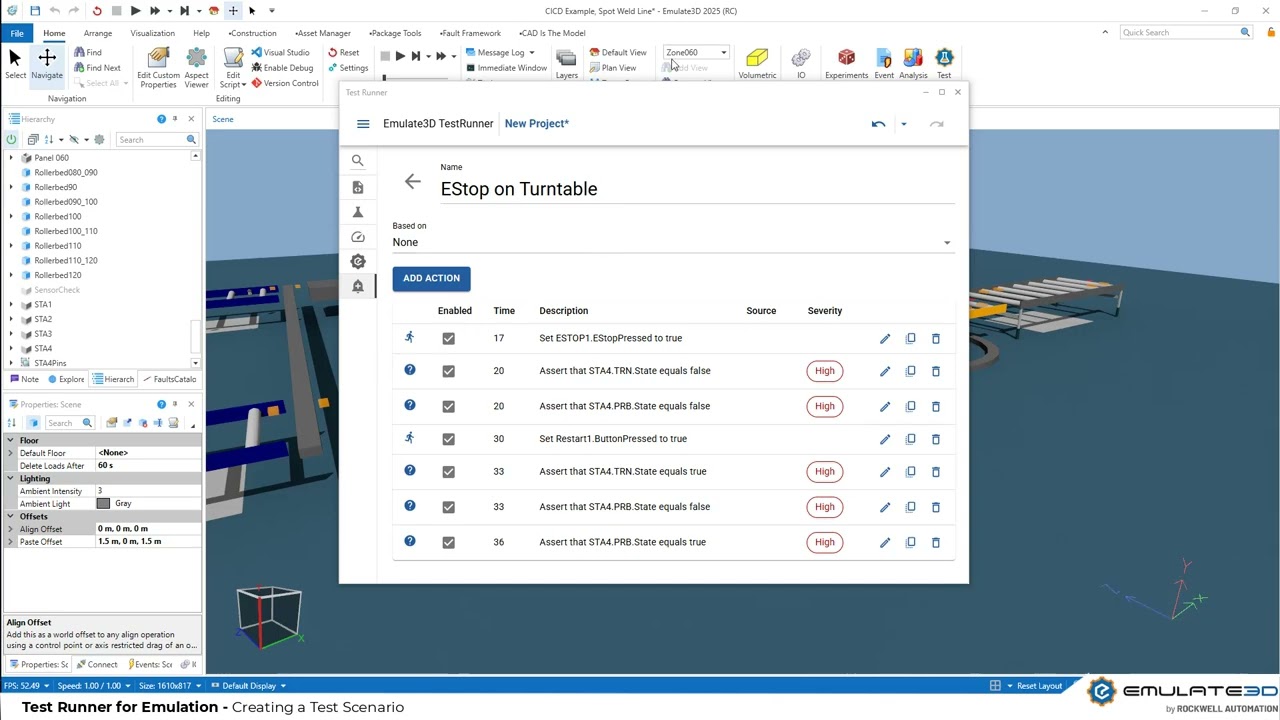Open Visual Studio from ribbon

pyautogui.click(x=280, y=52)
